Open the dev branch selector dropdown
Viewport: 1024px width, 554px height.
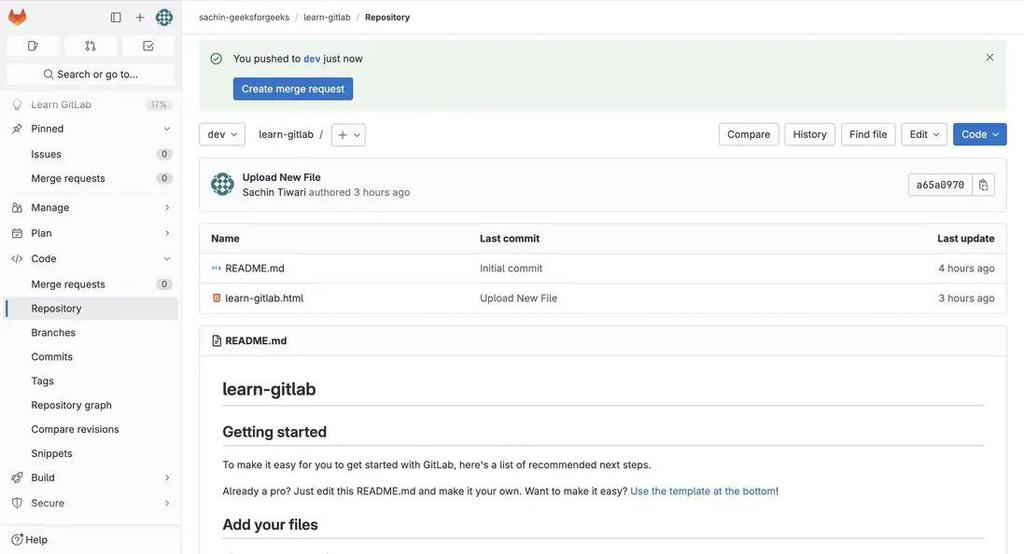point(222,134)
